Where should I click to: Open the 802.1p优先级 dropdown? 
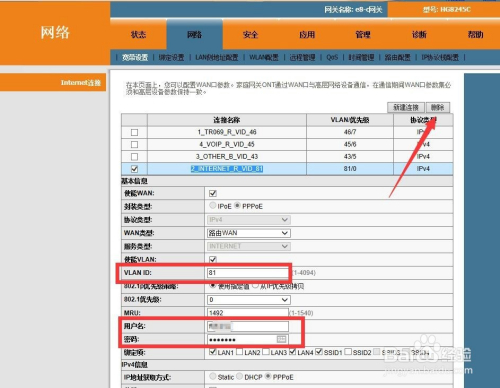249,300
